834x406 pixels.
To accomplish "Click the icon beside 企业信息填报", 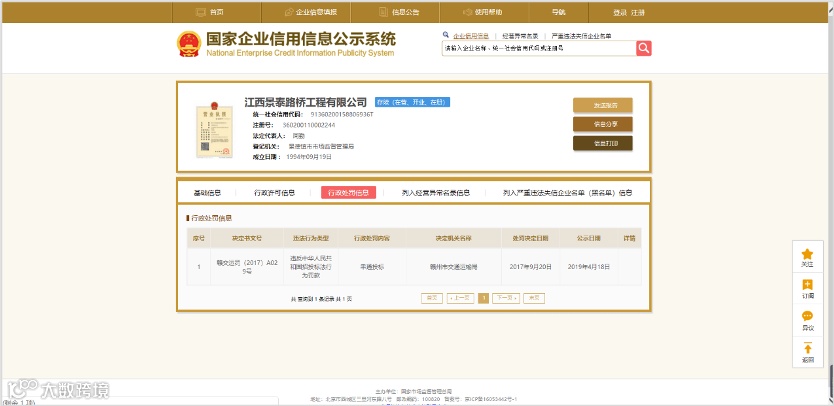I will [x=289, y=12].
